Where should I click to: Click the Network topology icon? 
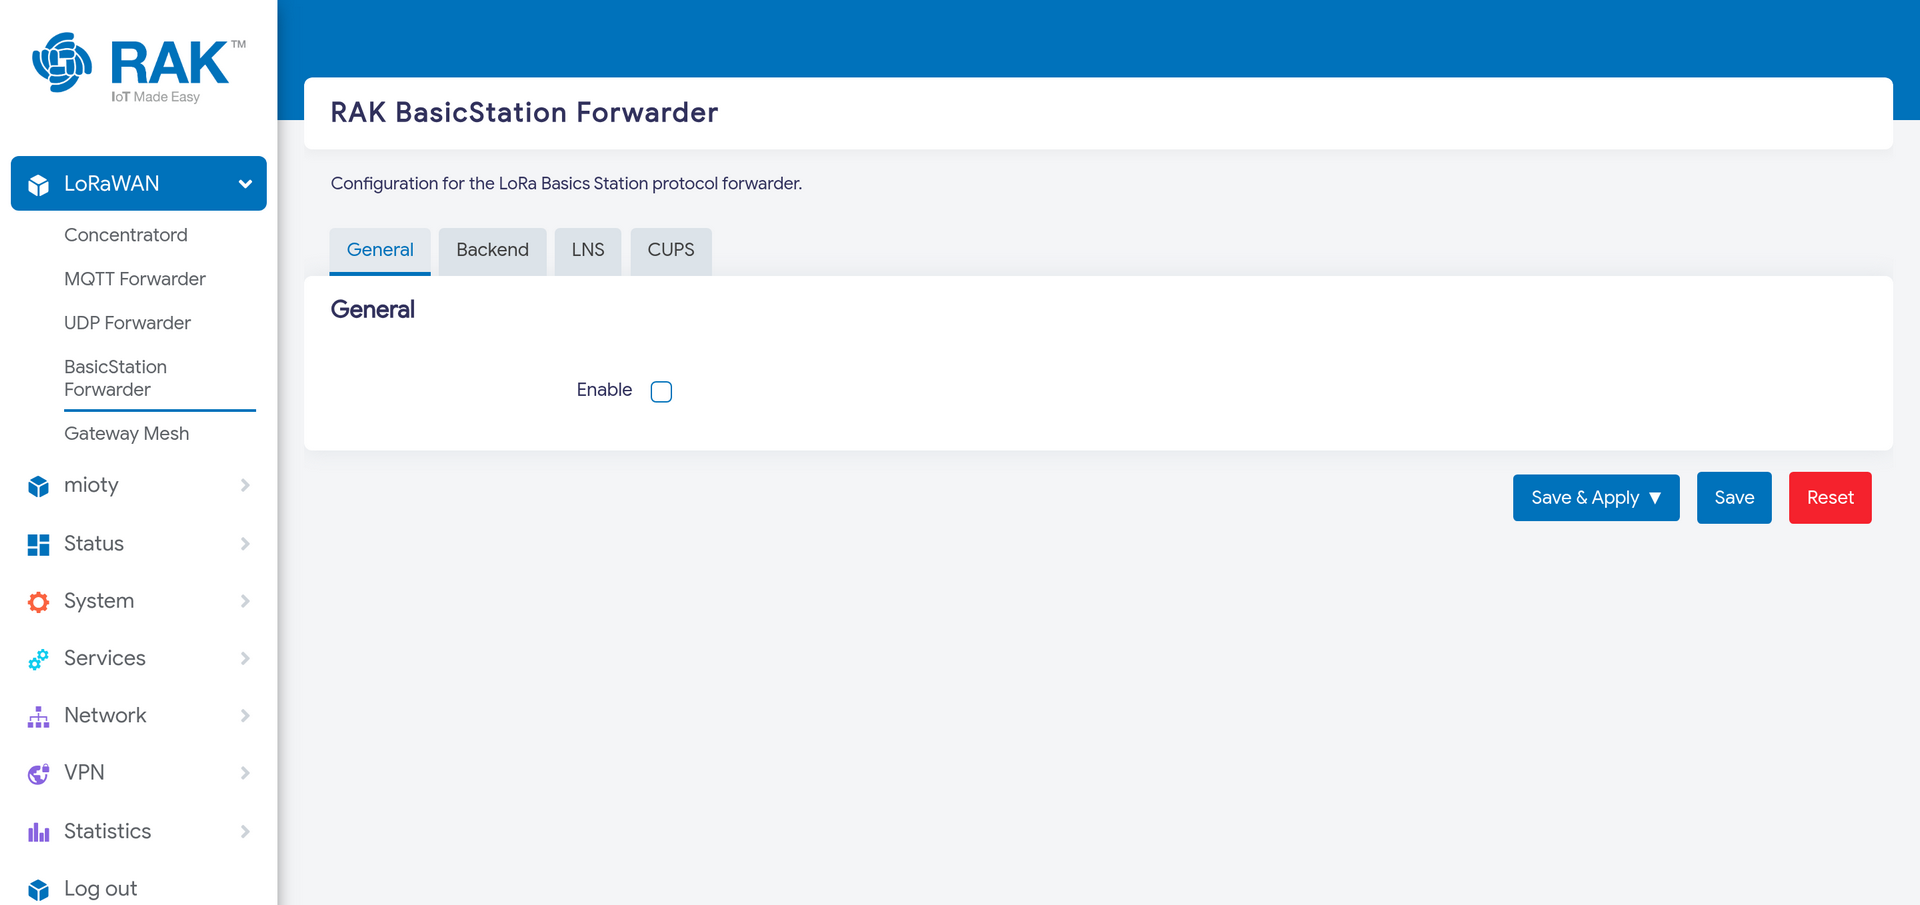(x=39, y=717)
